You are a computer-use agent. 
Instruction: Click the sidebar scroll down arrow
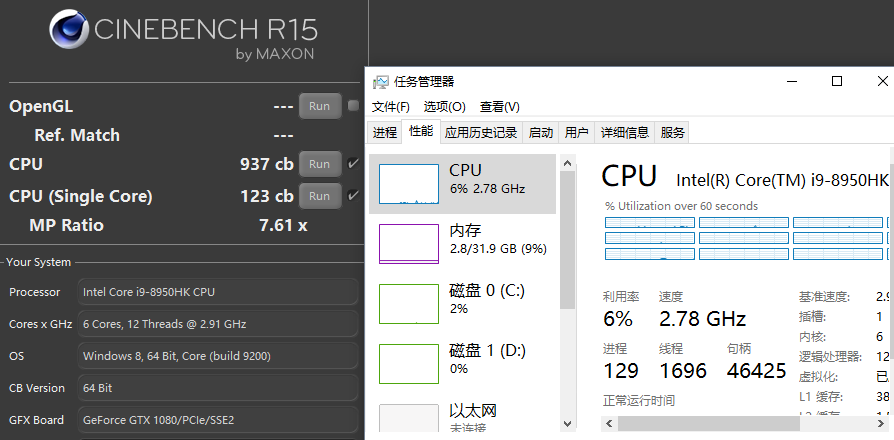point(567,423)
